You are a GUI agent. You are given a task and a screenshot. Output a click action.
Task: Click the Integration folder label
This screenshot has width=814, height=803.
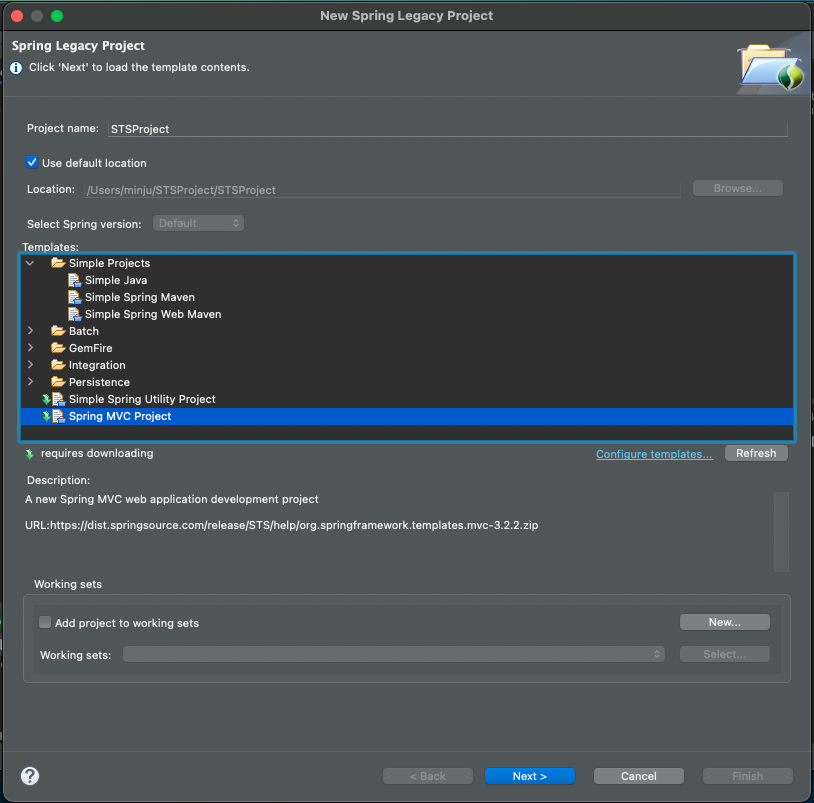(97, 365)
